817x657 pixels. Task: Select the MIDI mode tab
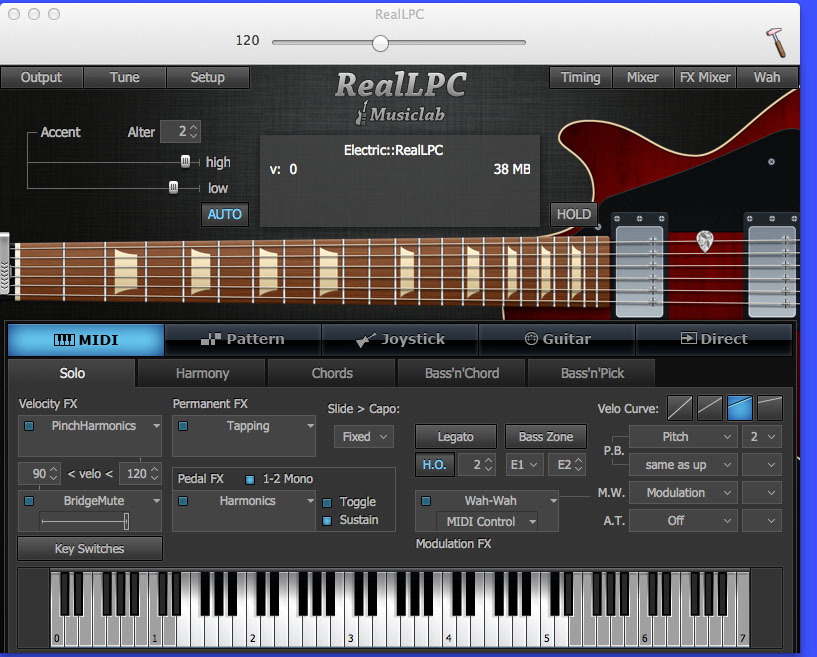coord(86,340)
